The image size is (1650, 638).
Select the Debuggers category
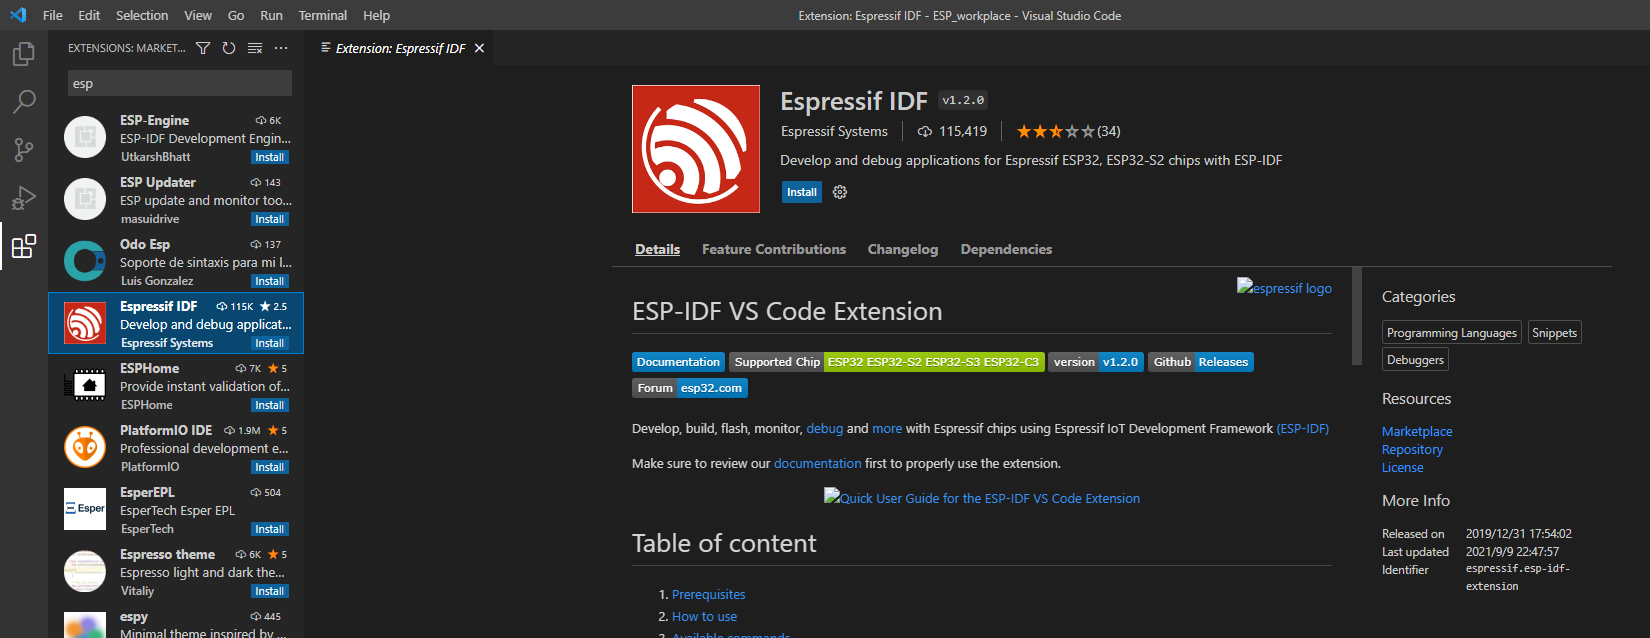click(x=1415, y=360)
